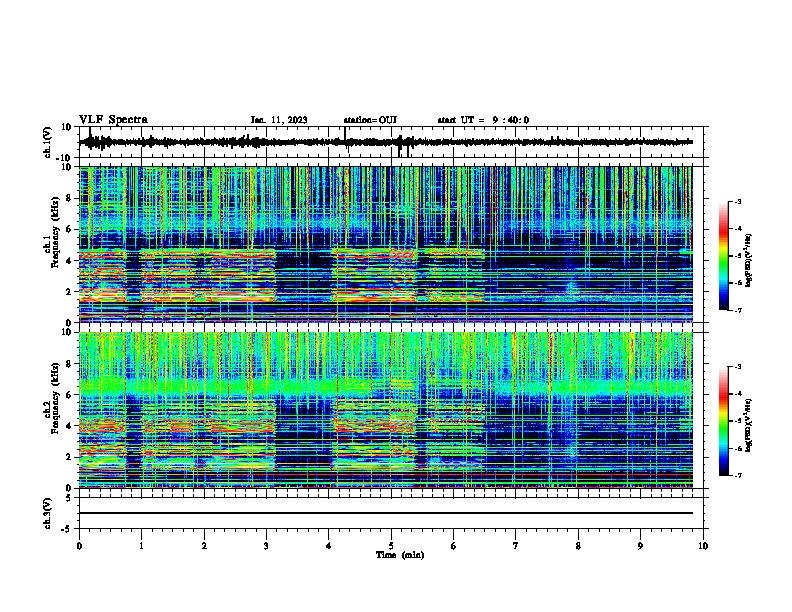
Task: Click the "VLF Spectra" plot title
Action: coord(113,120)
